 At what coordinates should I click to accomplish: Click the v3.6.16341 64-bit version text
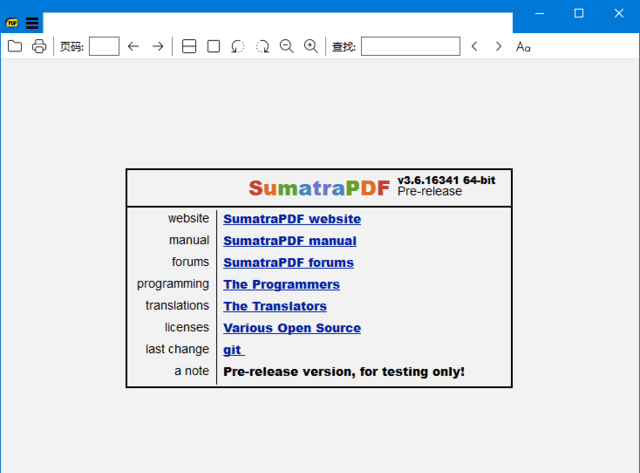click(447, 180)
